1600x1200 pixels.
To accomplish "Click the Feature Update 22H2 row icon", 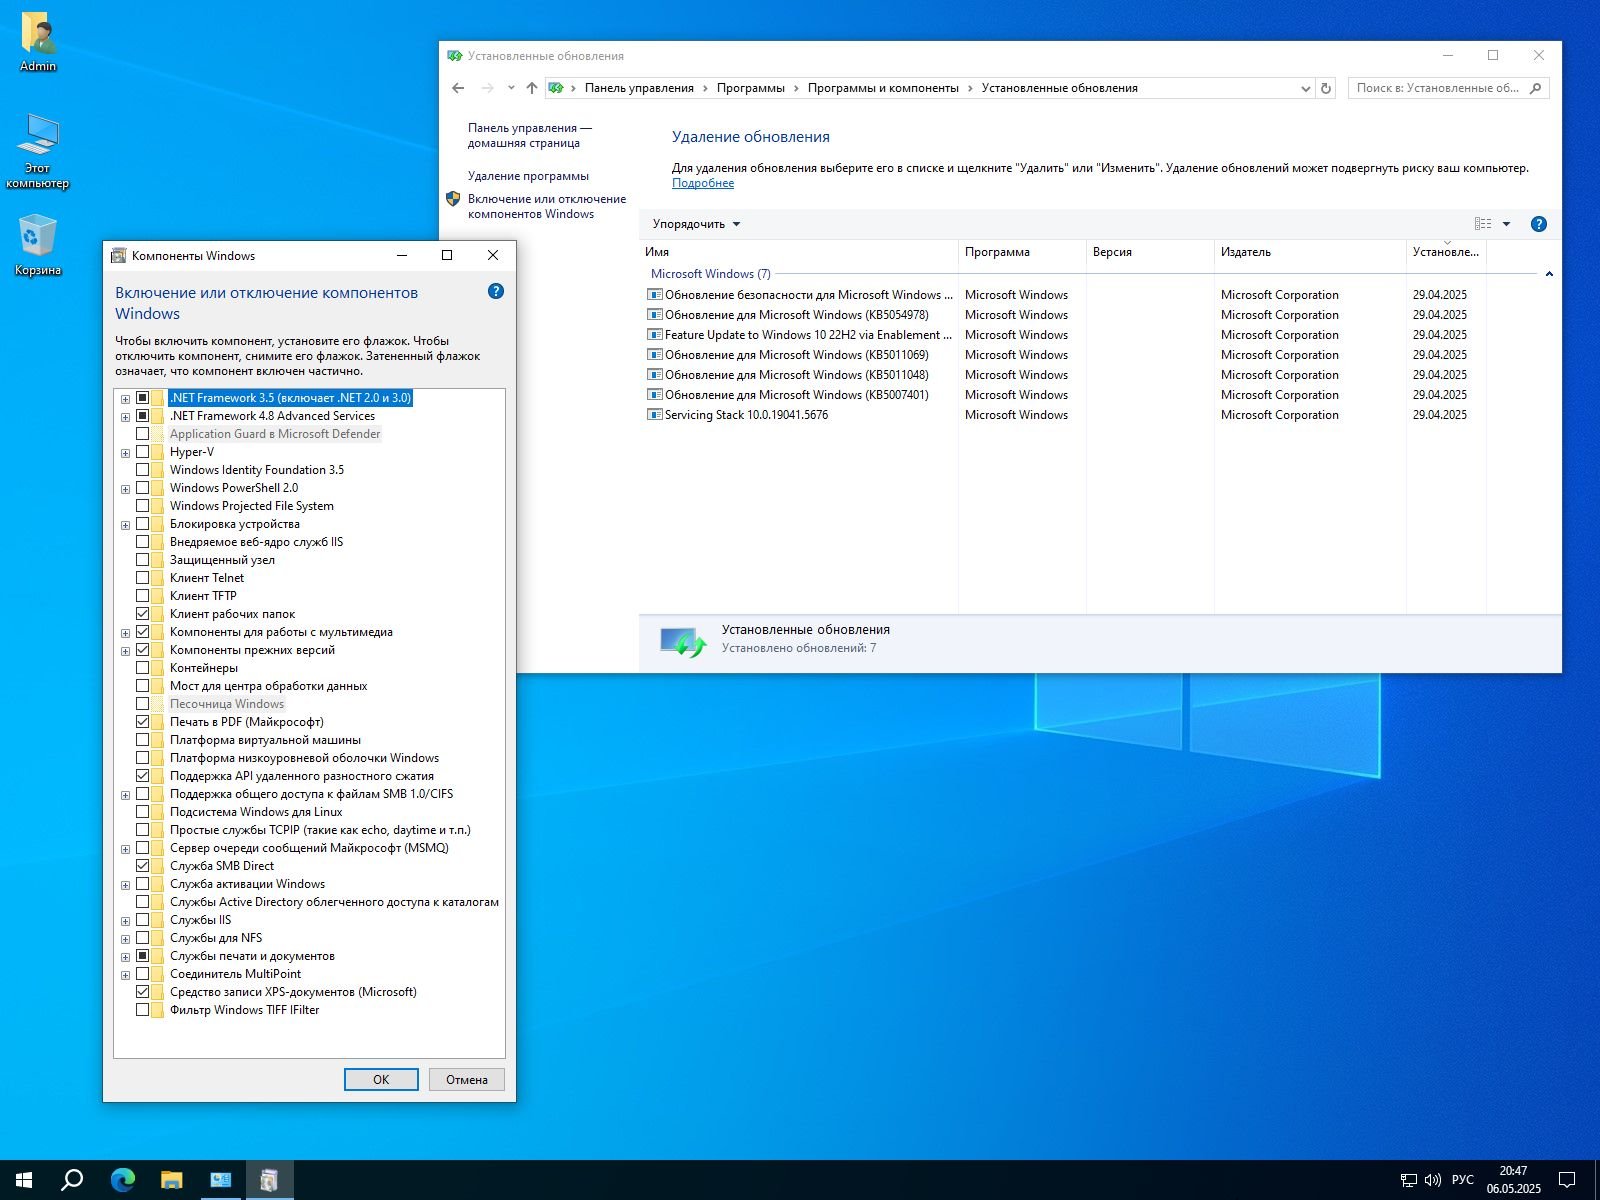I will coord(655,335).
